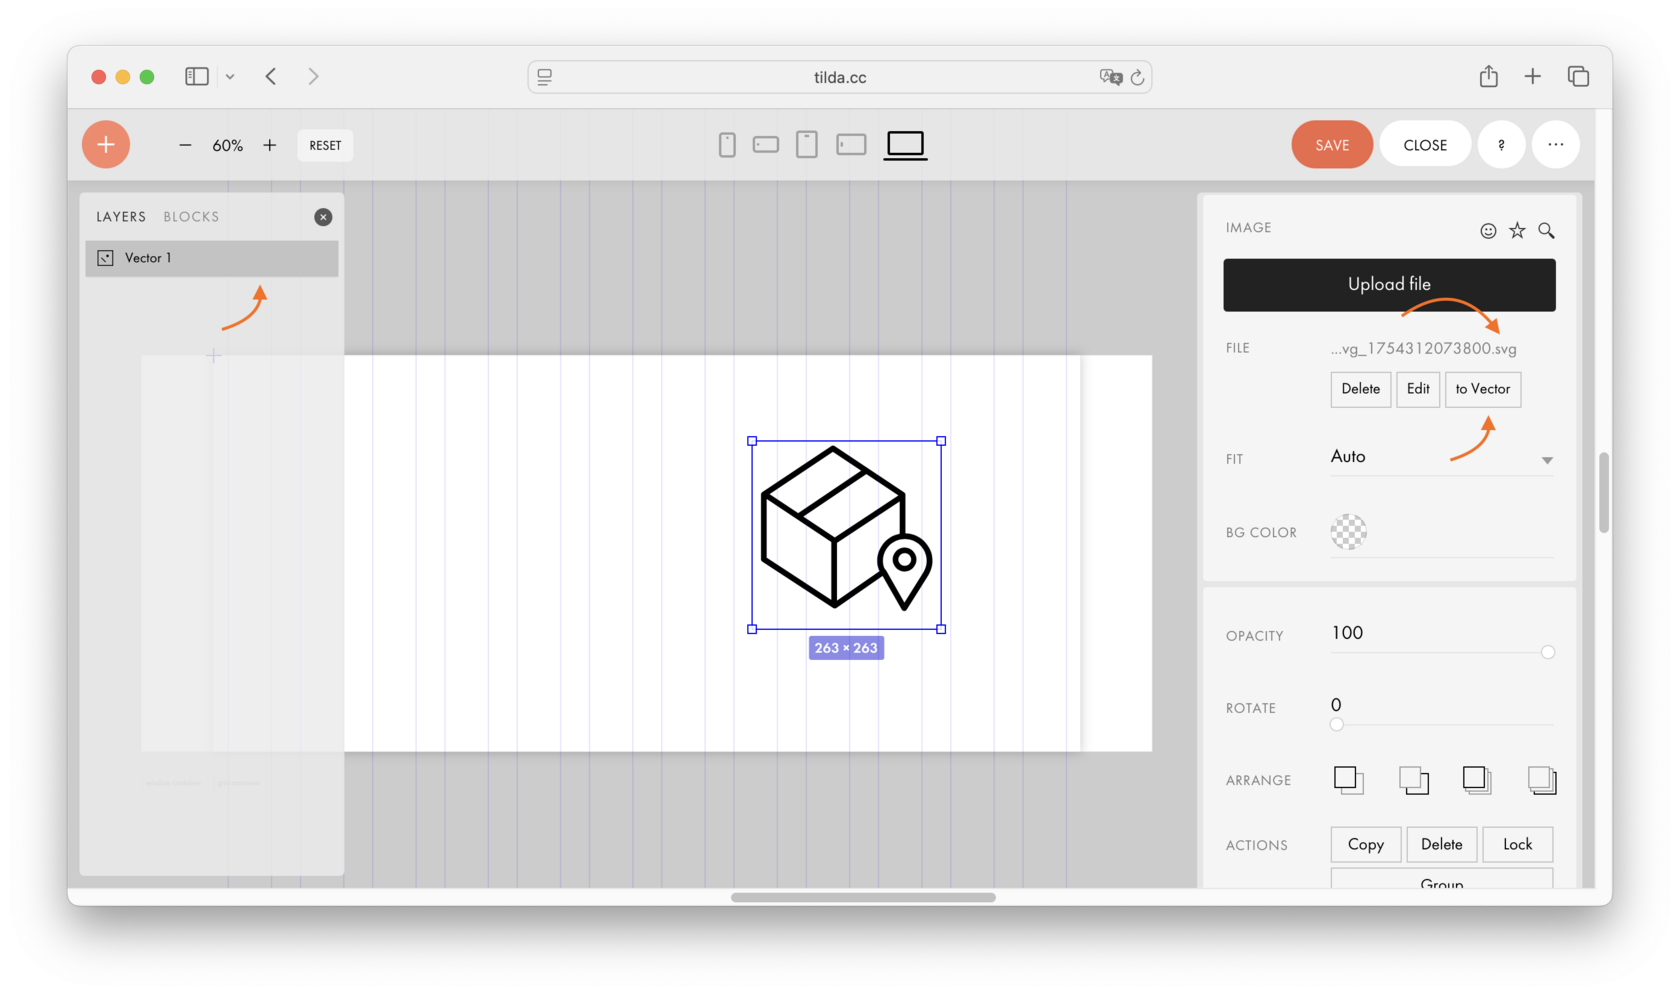Click the Send to Back arrange icon
This screenshot has width=1680, height=995.
pyautogui.click(x=1542, y=780)
